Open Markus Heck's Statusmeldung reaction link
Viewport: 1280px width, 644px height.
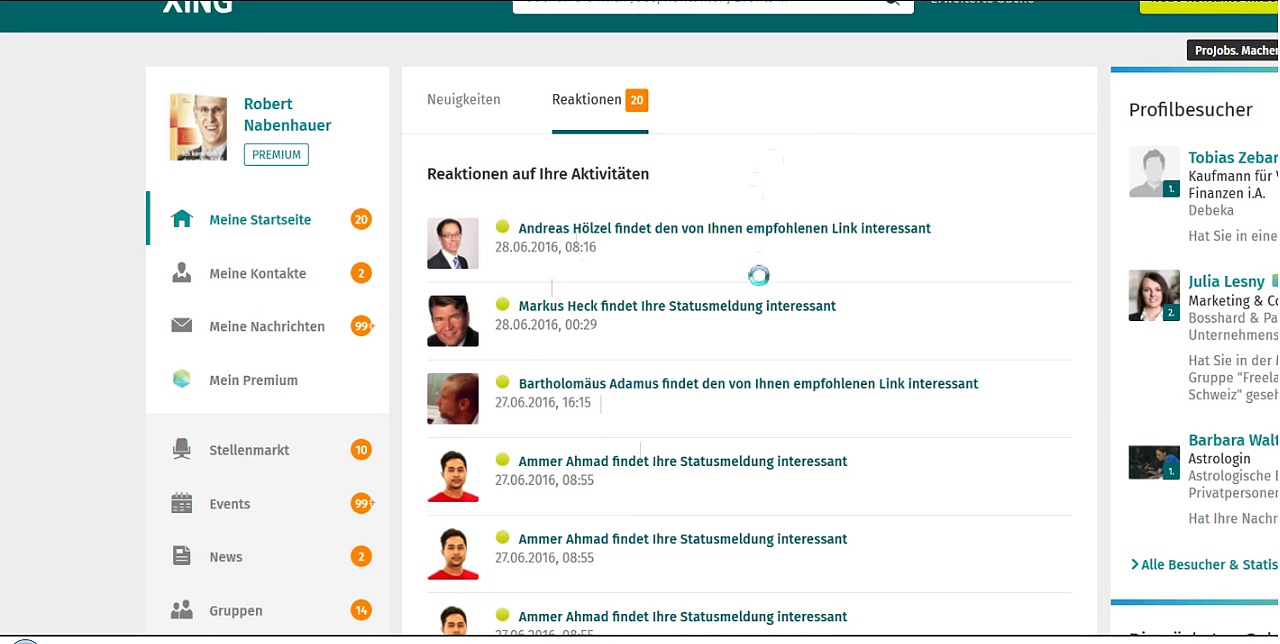(x=677, y=306)
